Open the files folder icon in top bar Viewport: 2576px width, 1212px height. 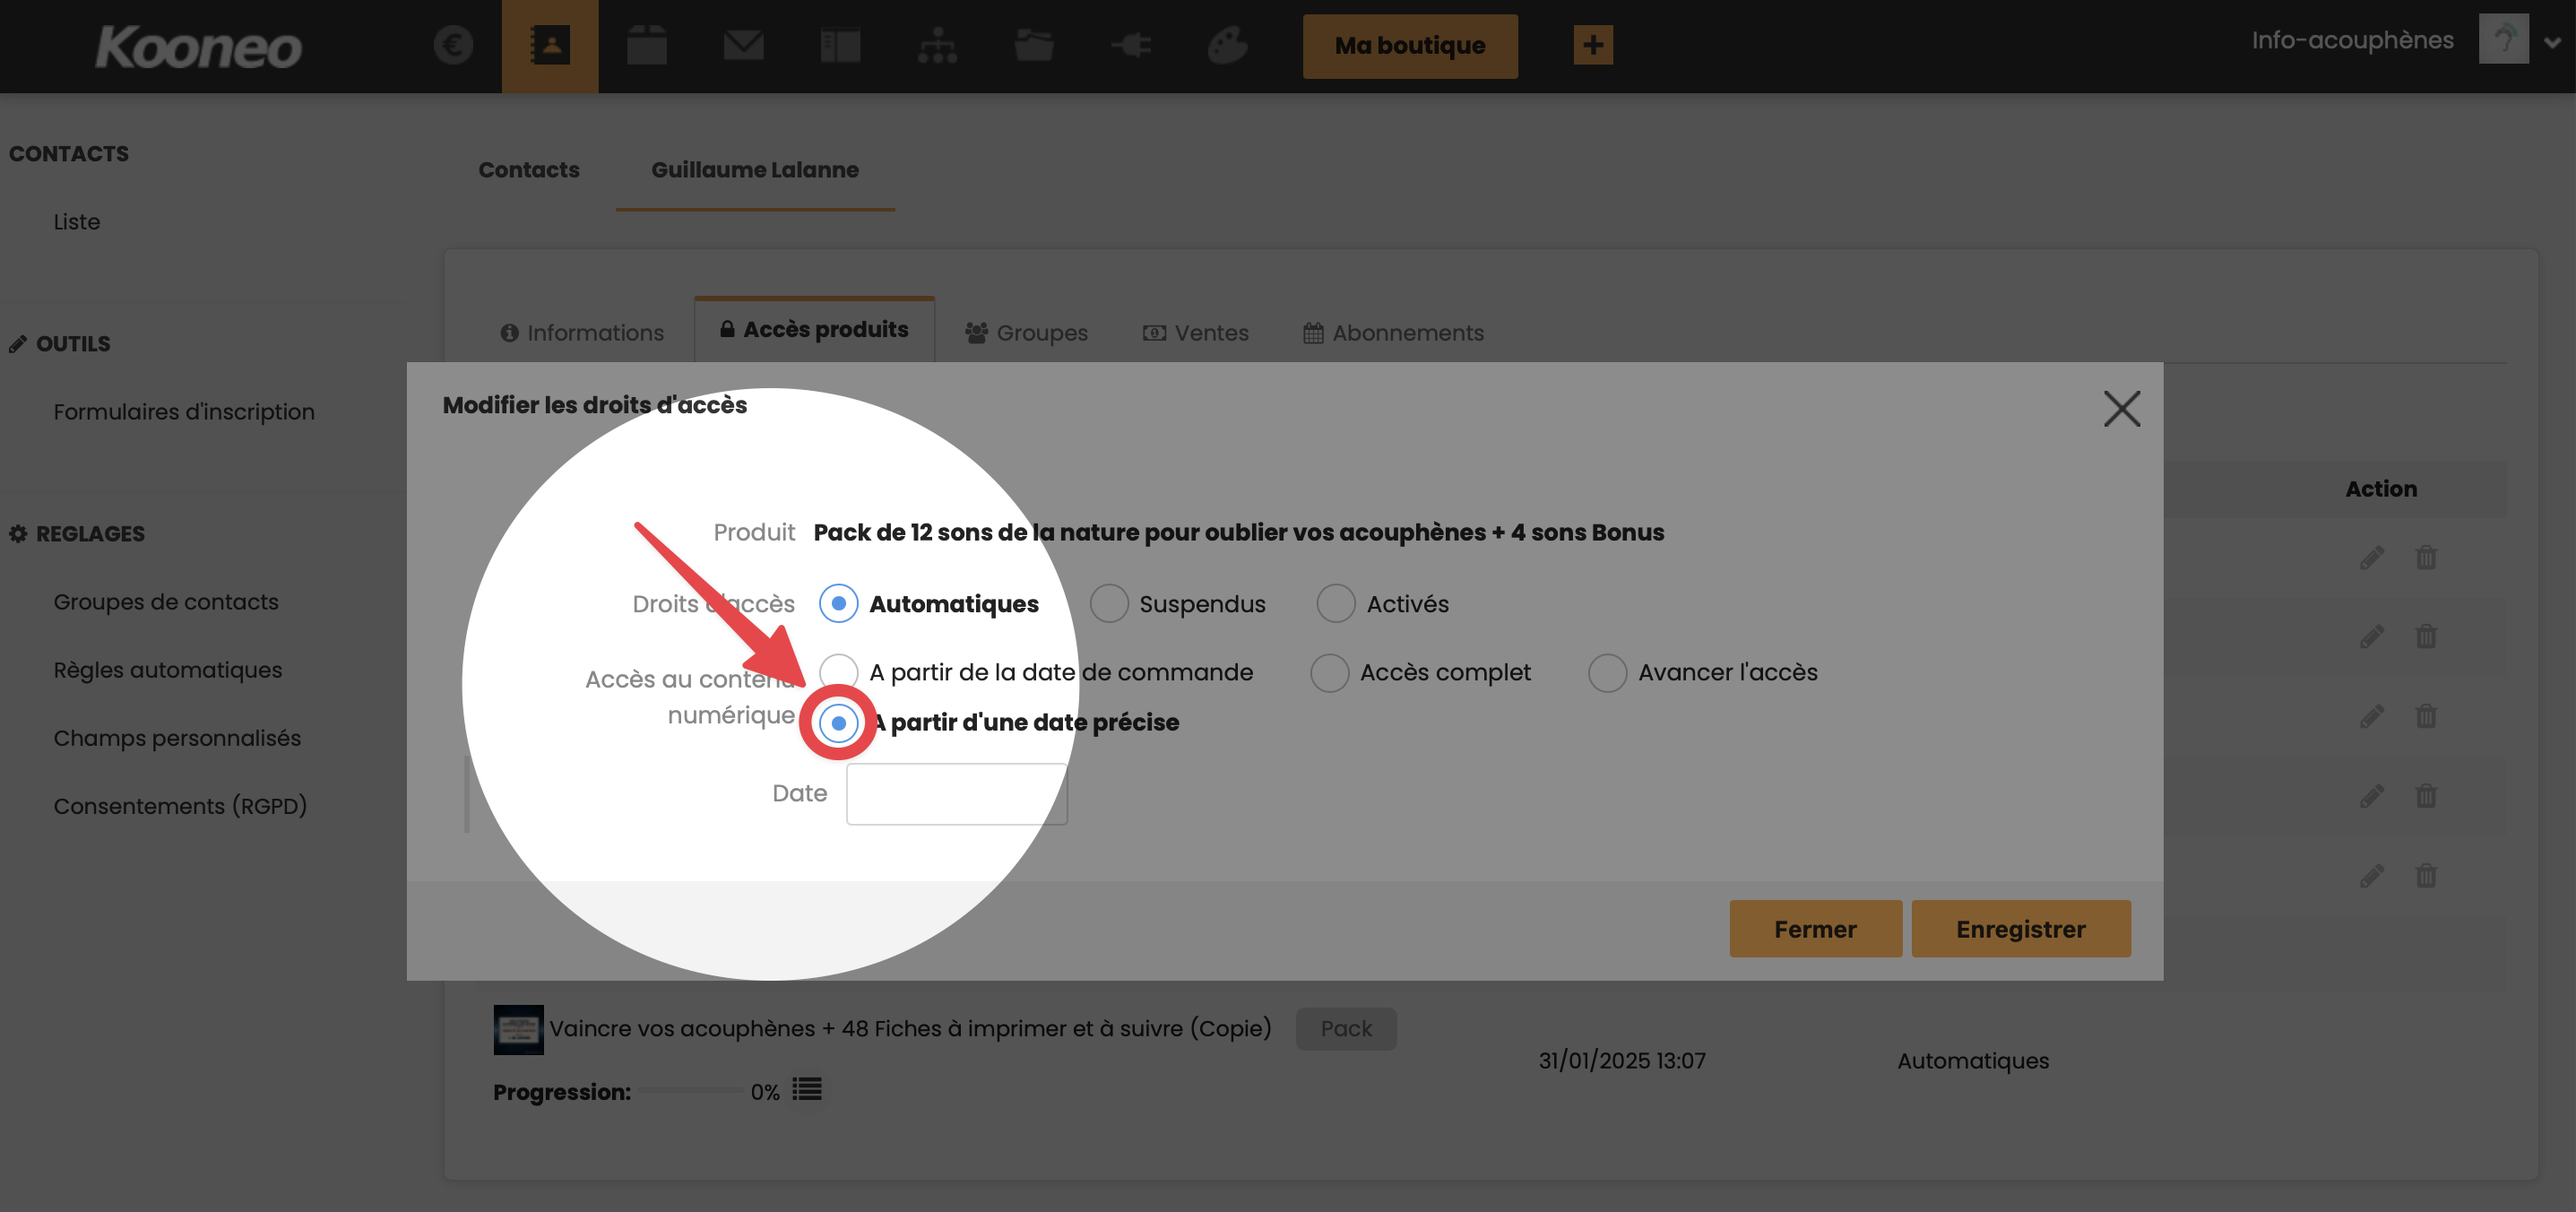tap(1034, 45)
